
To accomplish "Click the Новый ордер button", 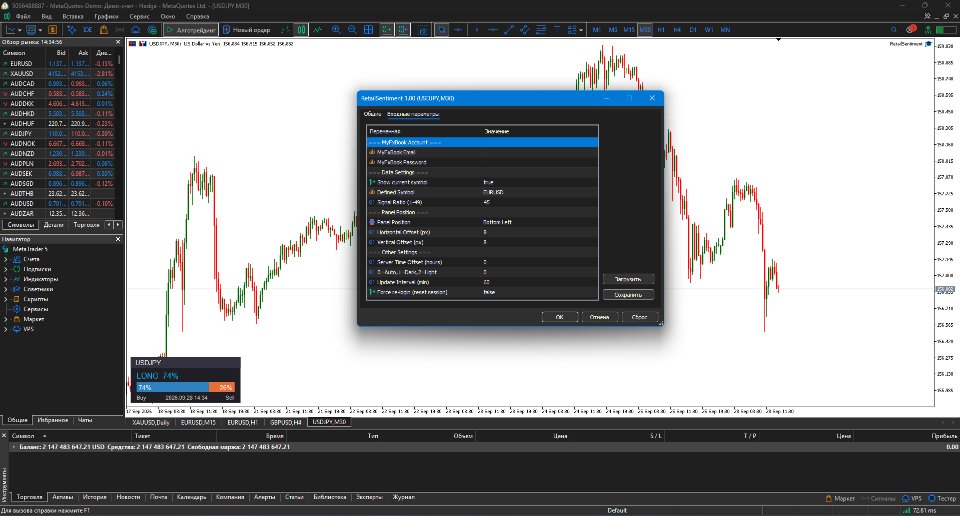I will click(247, 29).
